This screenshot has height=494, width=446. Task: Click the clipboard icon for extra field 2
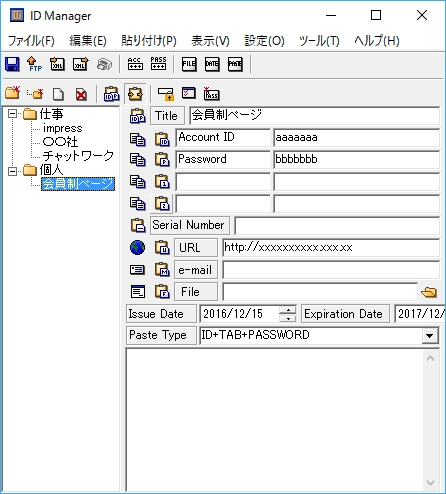[x=162, y=204]
